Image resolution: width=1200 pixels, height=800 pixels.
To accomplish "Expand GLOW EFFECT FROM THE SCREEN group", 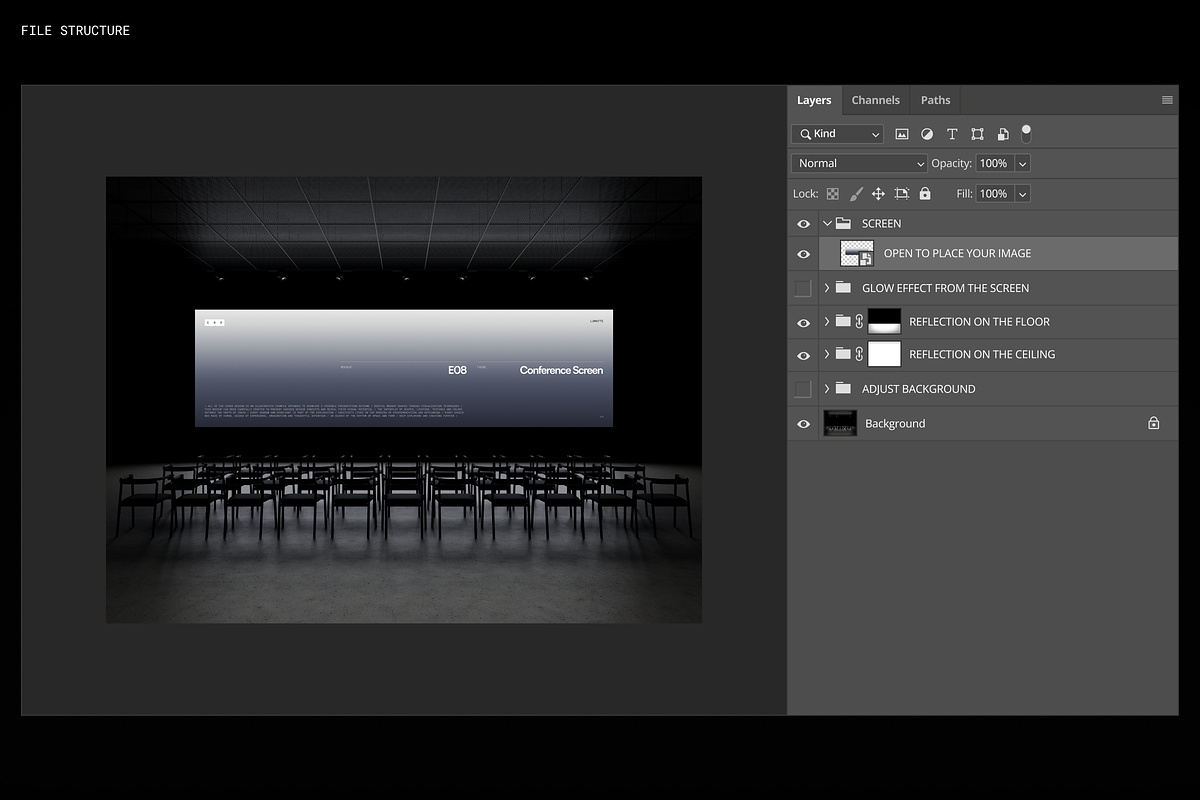I will (827, 288).
